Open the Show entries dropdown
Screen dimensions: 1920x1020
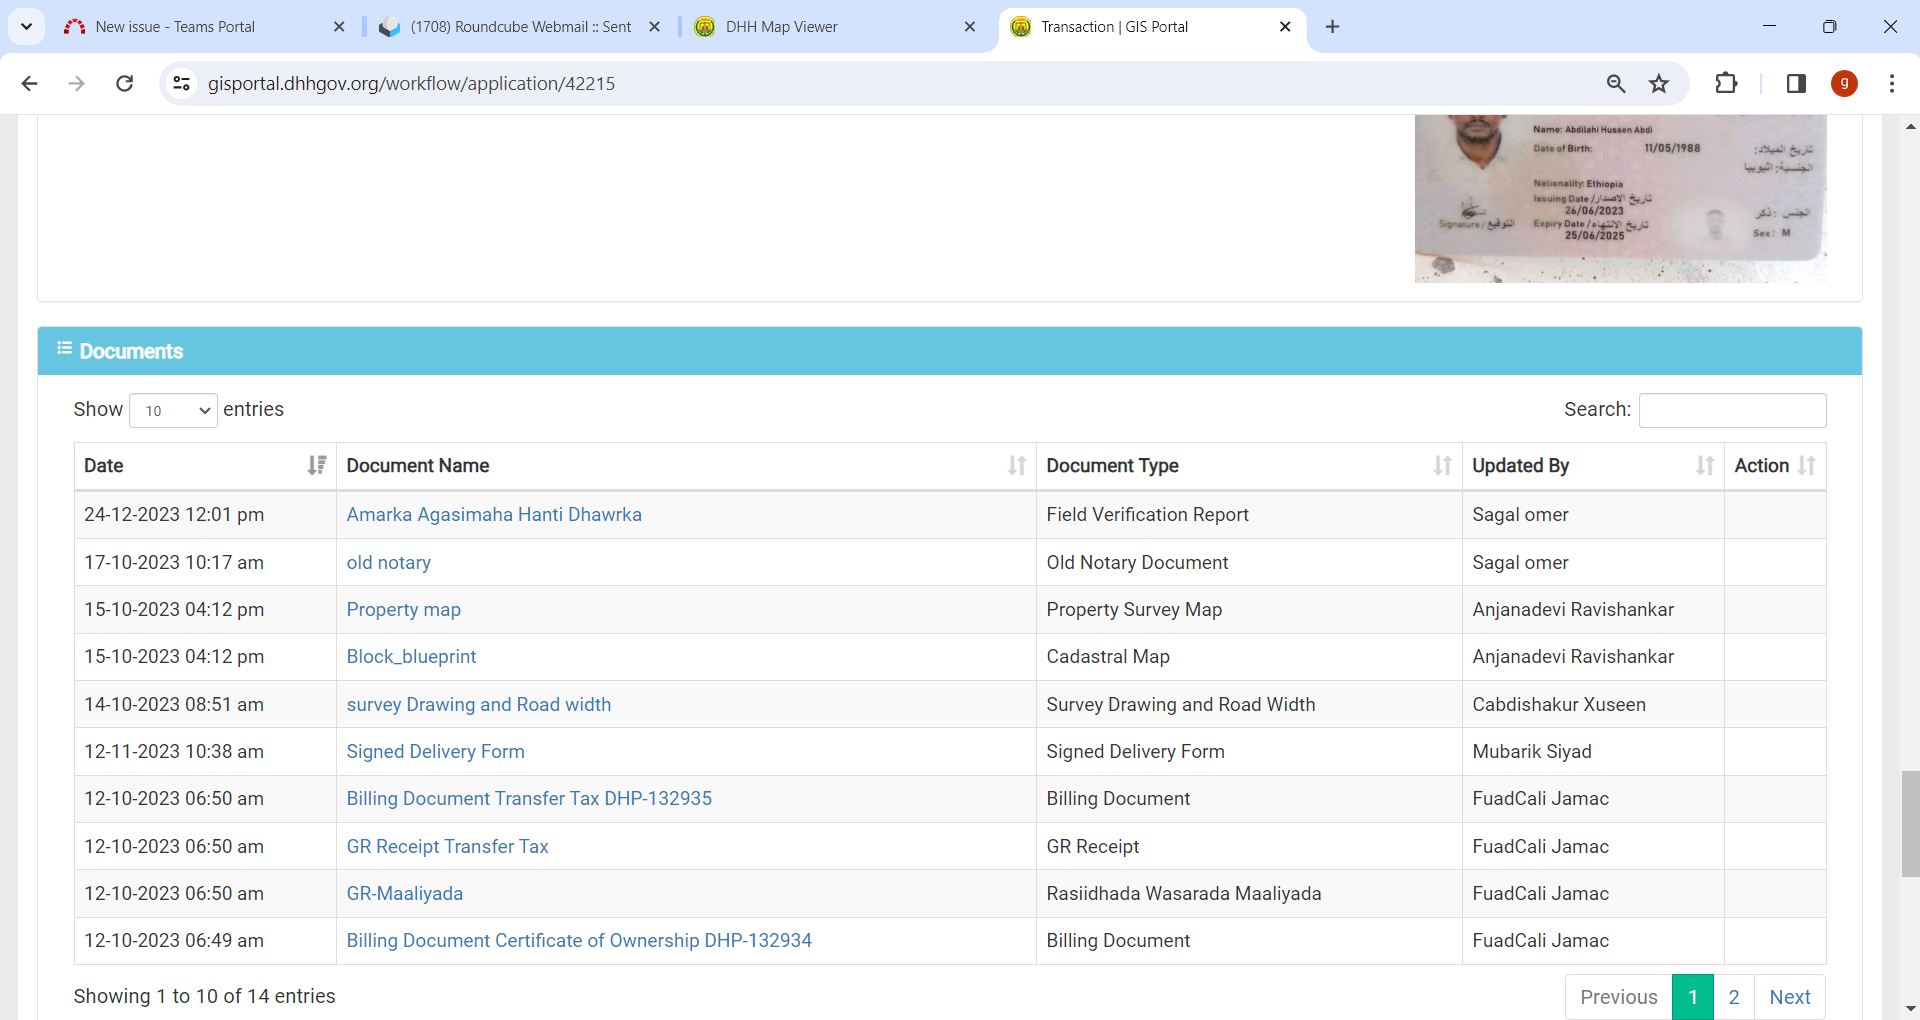174,410
